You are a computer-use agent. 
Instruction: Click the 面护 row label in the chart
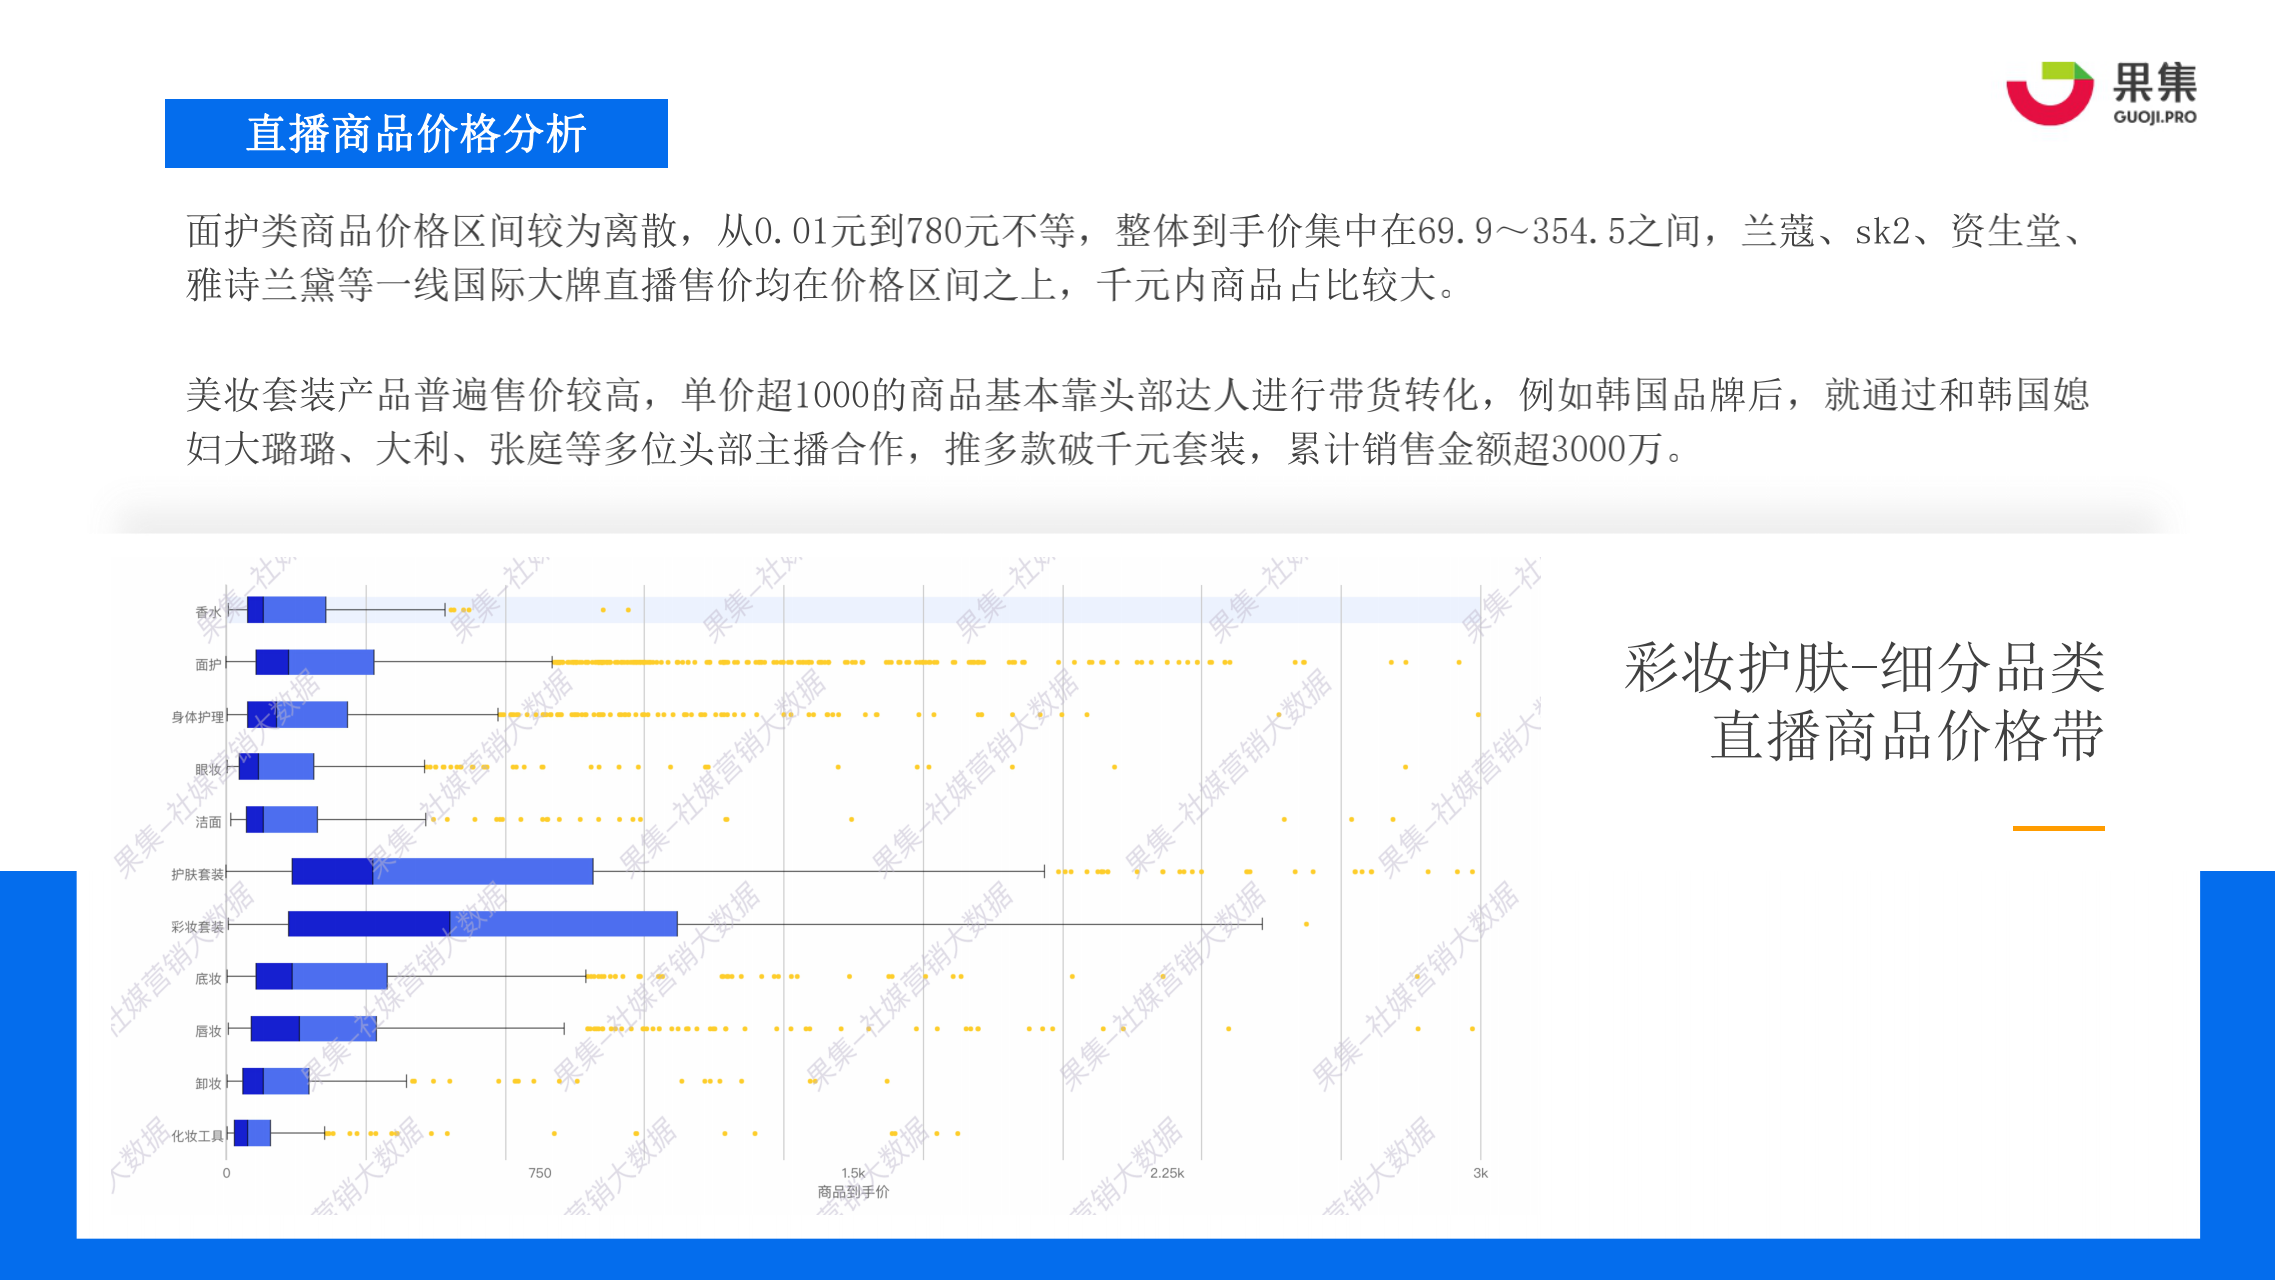click(x=208, y=664)
